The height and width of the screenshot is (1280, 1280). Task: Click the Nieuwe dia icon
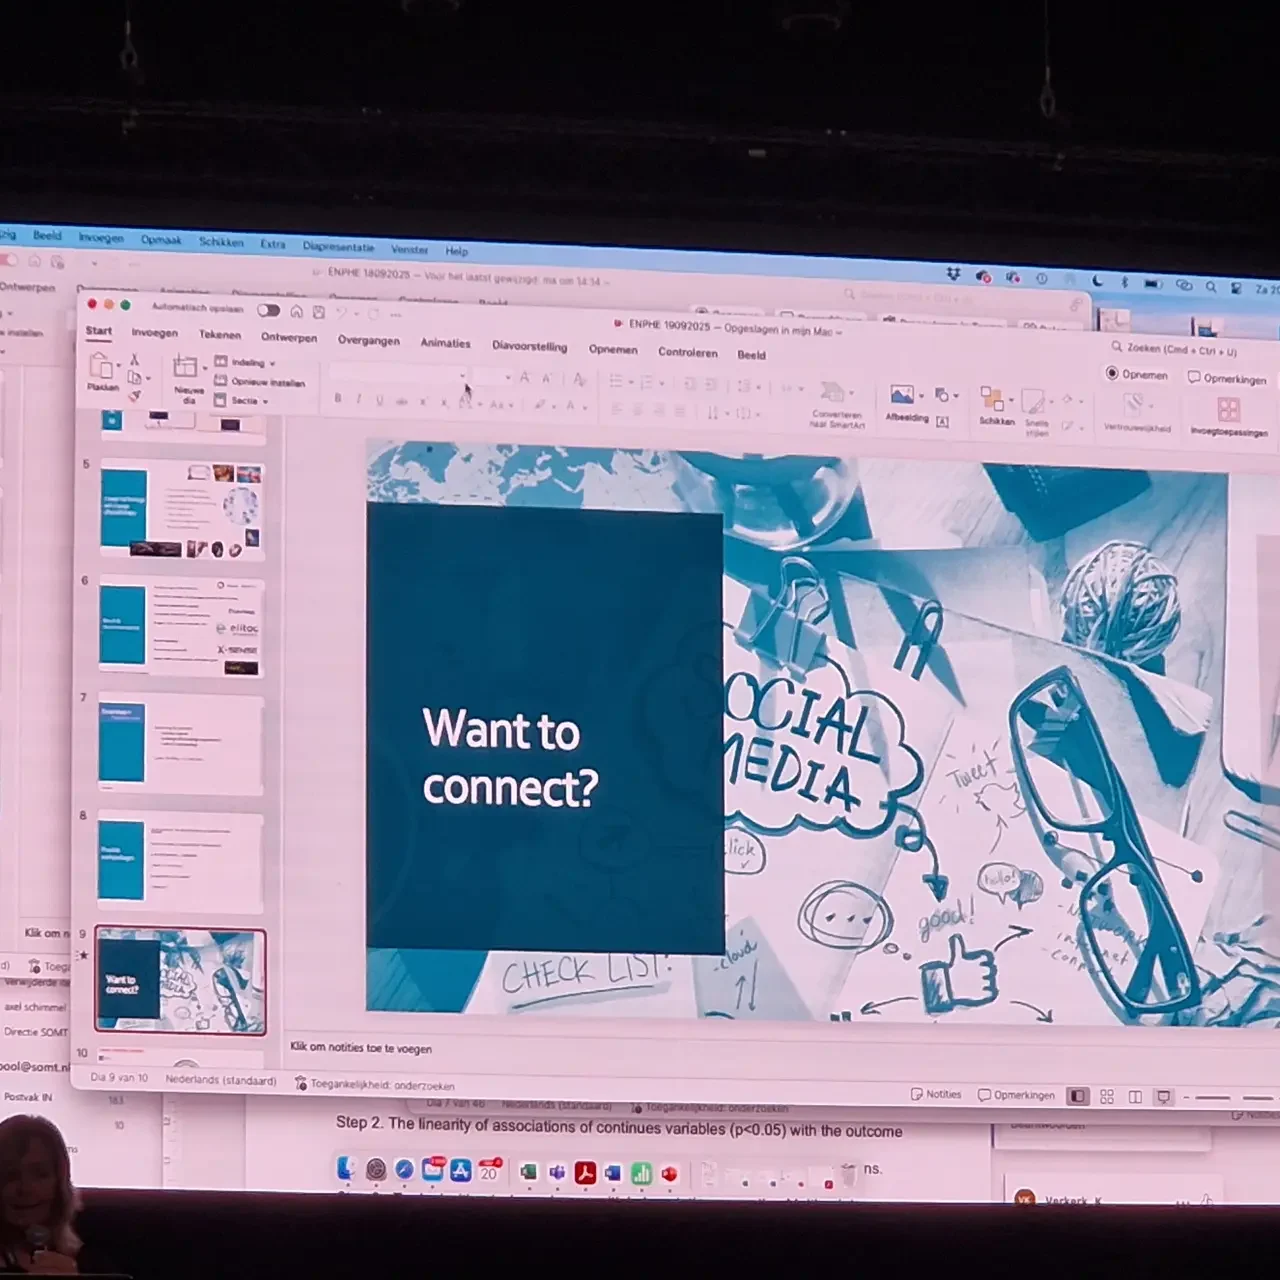coord(186,369)
